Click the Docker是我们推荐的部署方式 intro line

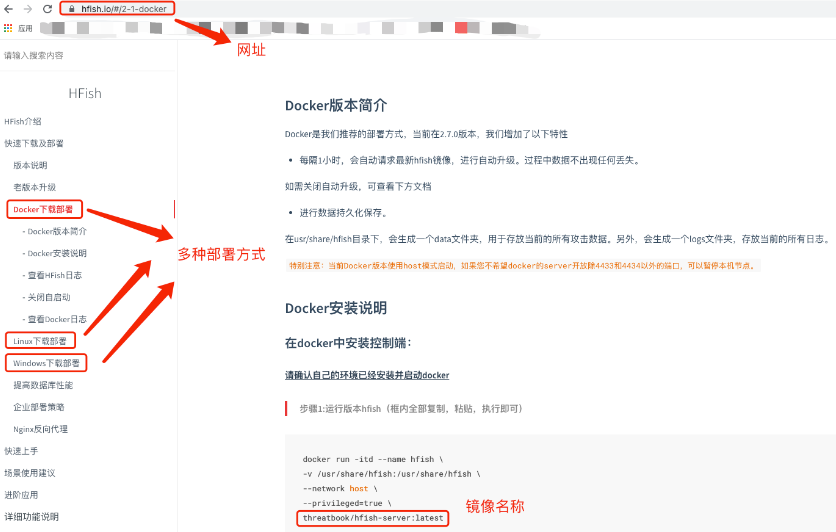[426, 134]
